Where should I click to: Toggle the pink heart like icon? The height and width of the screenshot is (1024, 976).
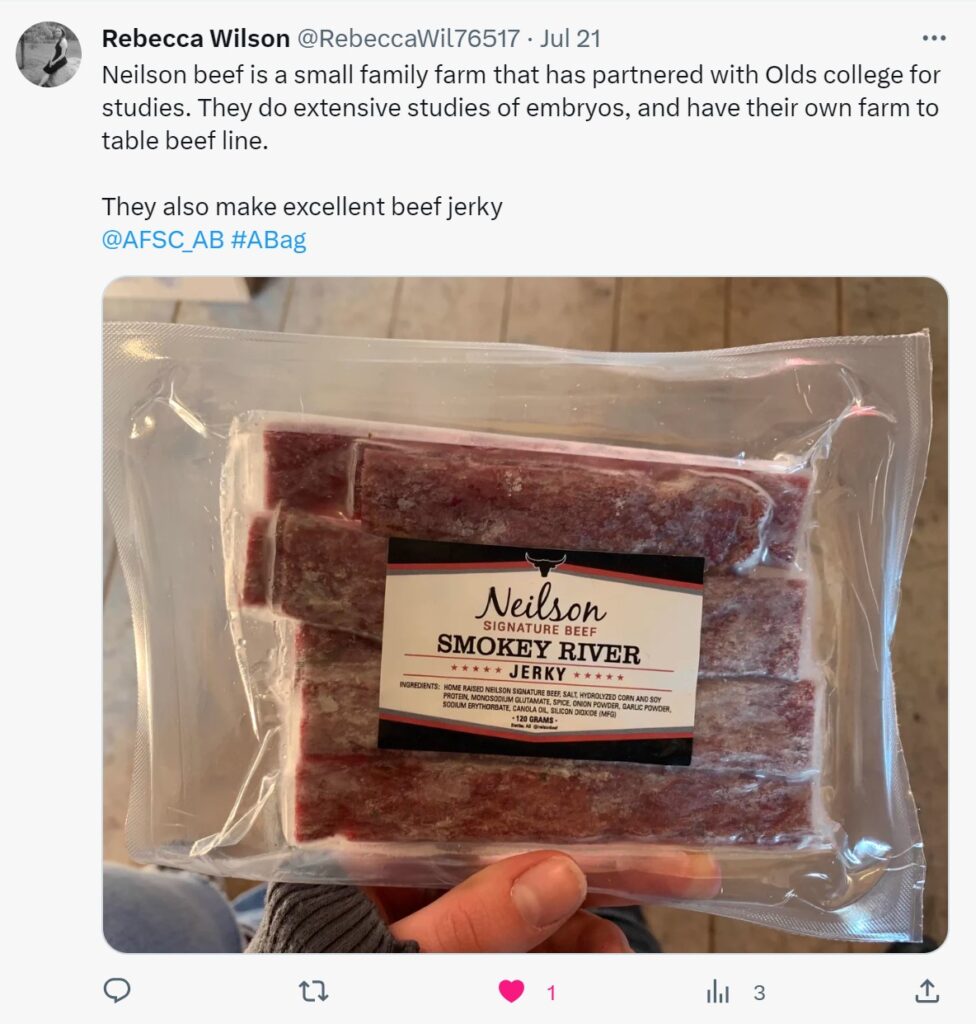[x=511, y=991]
